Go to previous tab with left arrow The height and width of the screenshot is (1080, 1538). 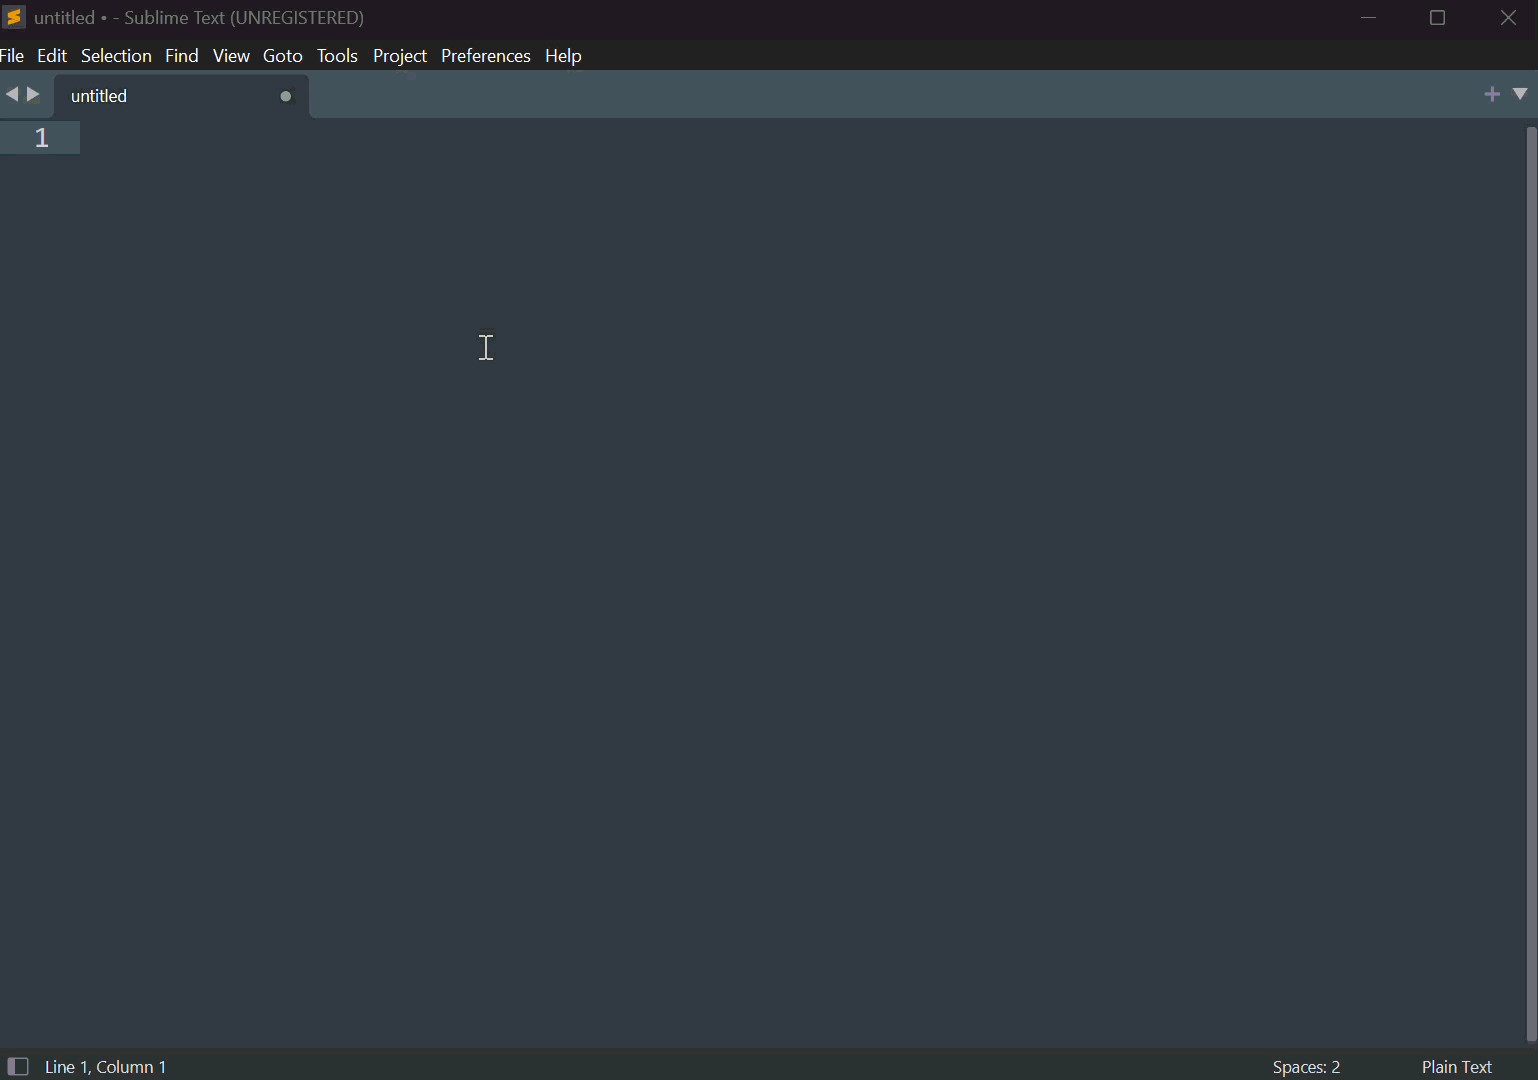pos(11,95)
